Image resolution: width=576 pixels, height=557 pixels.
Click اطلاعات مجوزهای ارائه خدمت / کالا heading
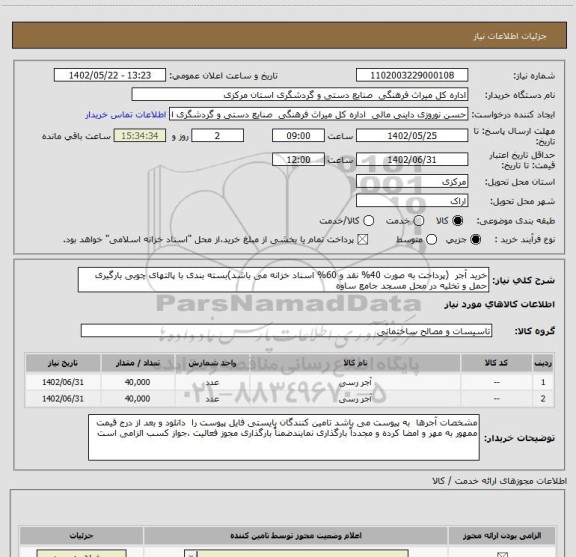[x=500, y=481]
